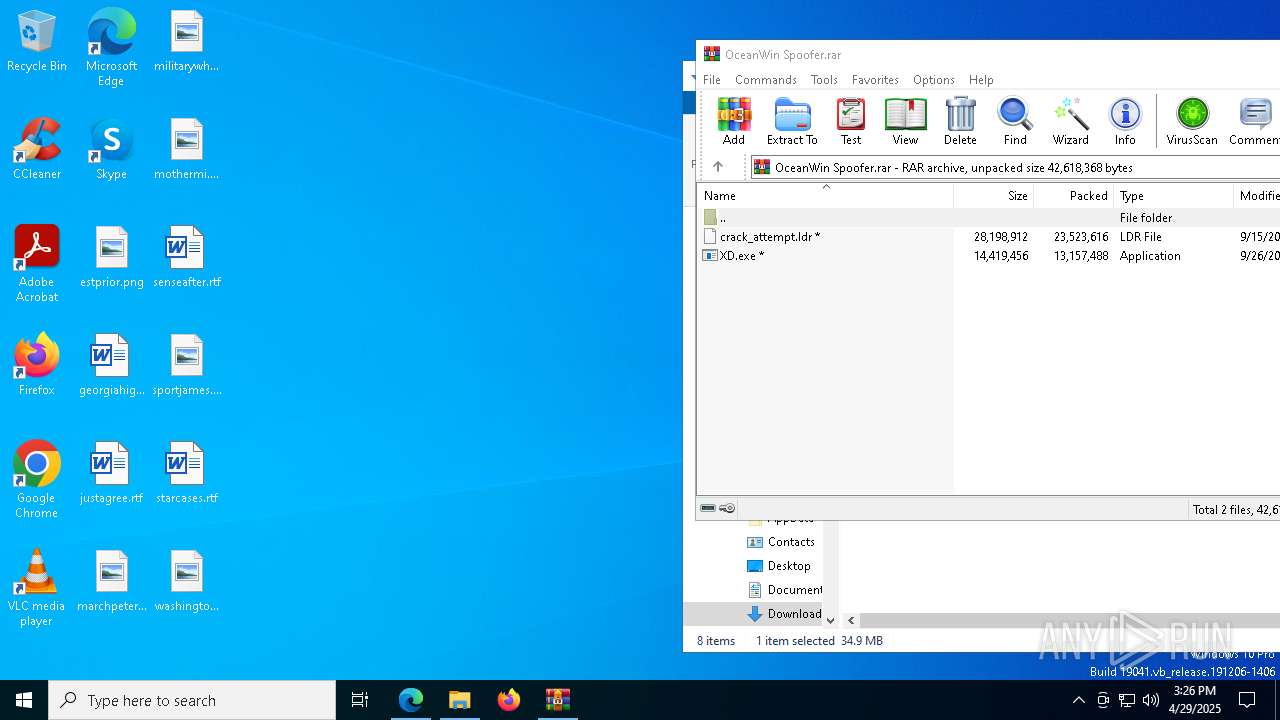
Task: Open Task View from the taskbar
Action: coord(360,700)
